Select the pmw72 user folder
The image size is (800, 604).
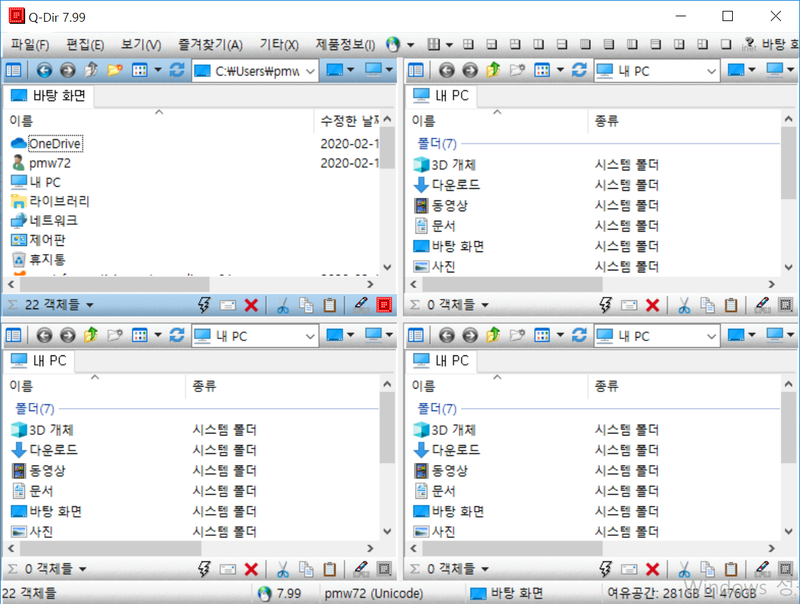[49, 163]
